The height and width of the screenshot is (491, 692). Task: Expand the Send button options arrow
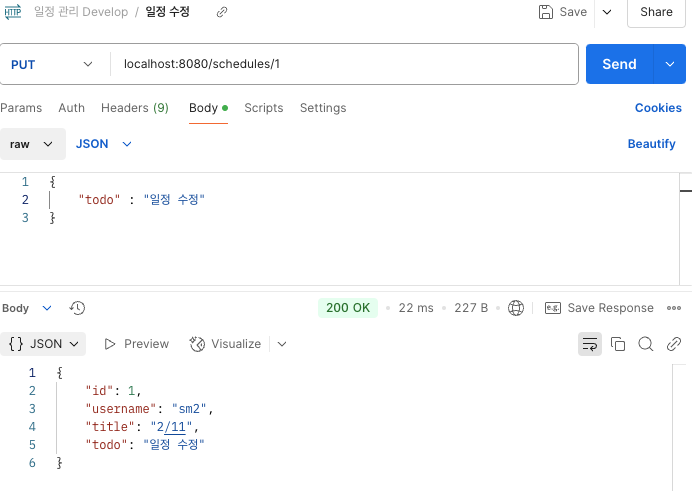point(669,64)
